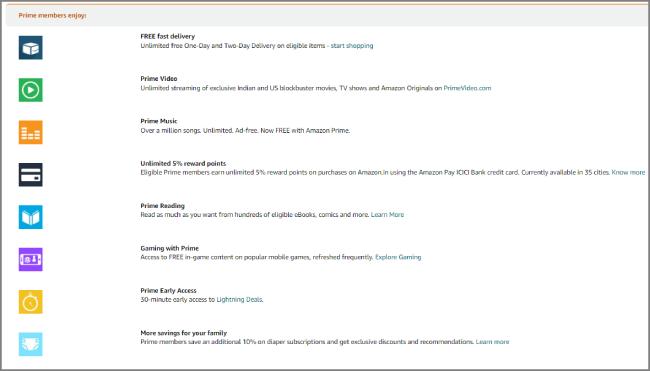Click Know more about reward points
650x371 pixels.
(x=628, y=172)
